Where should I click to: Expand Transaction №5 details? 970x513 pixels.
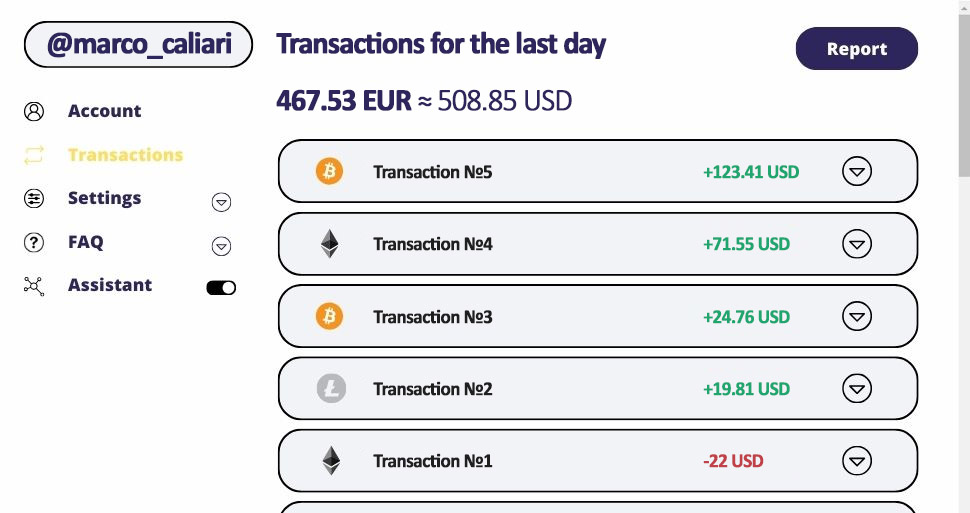click(x=856, y=172)
